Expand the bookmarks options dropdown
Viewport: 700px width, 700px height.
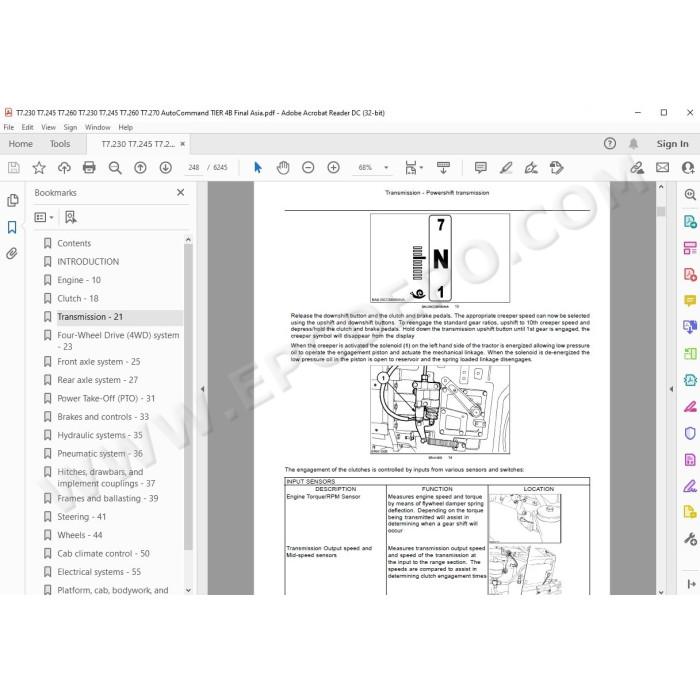click(x=44, y=217)
